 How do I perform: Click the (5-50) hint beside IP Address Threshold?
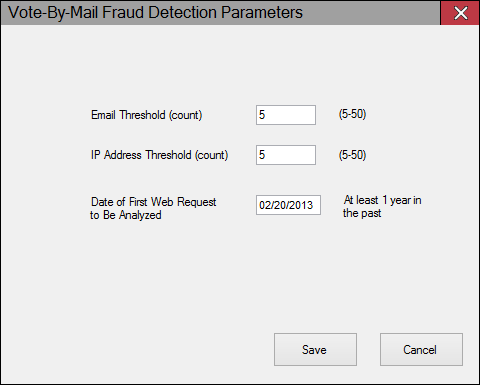pyautogui.click(x=352, y=155)
